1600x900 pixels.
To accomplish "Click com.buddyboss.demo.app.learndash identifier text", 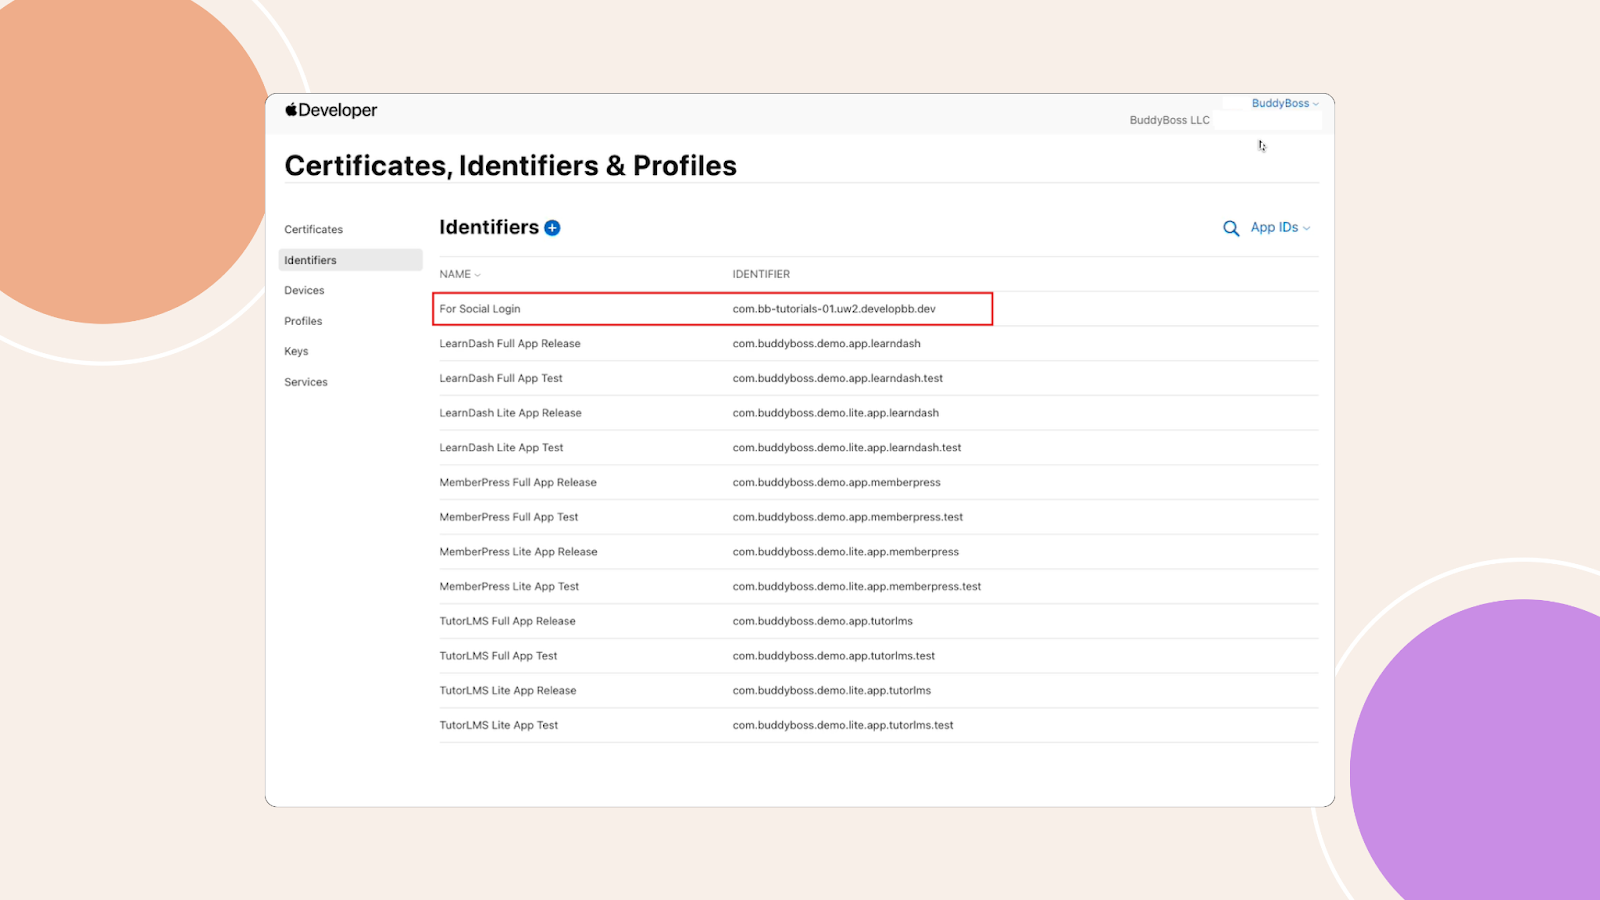I will (826, 344).
